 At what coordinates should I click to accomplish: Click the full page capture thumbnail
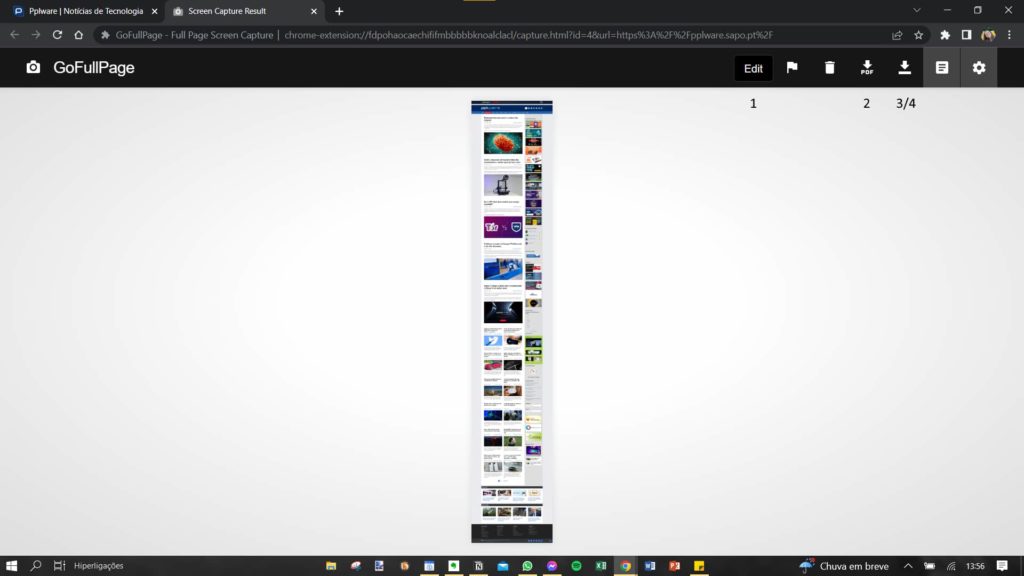tap(511, 320)
